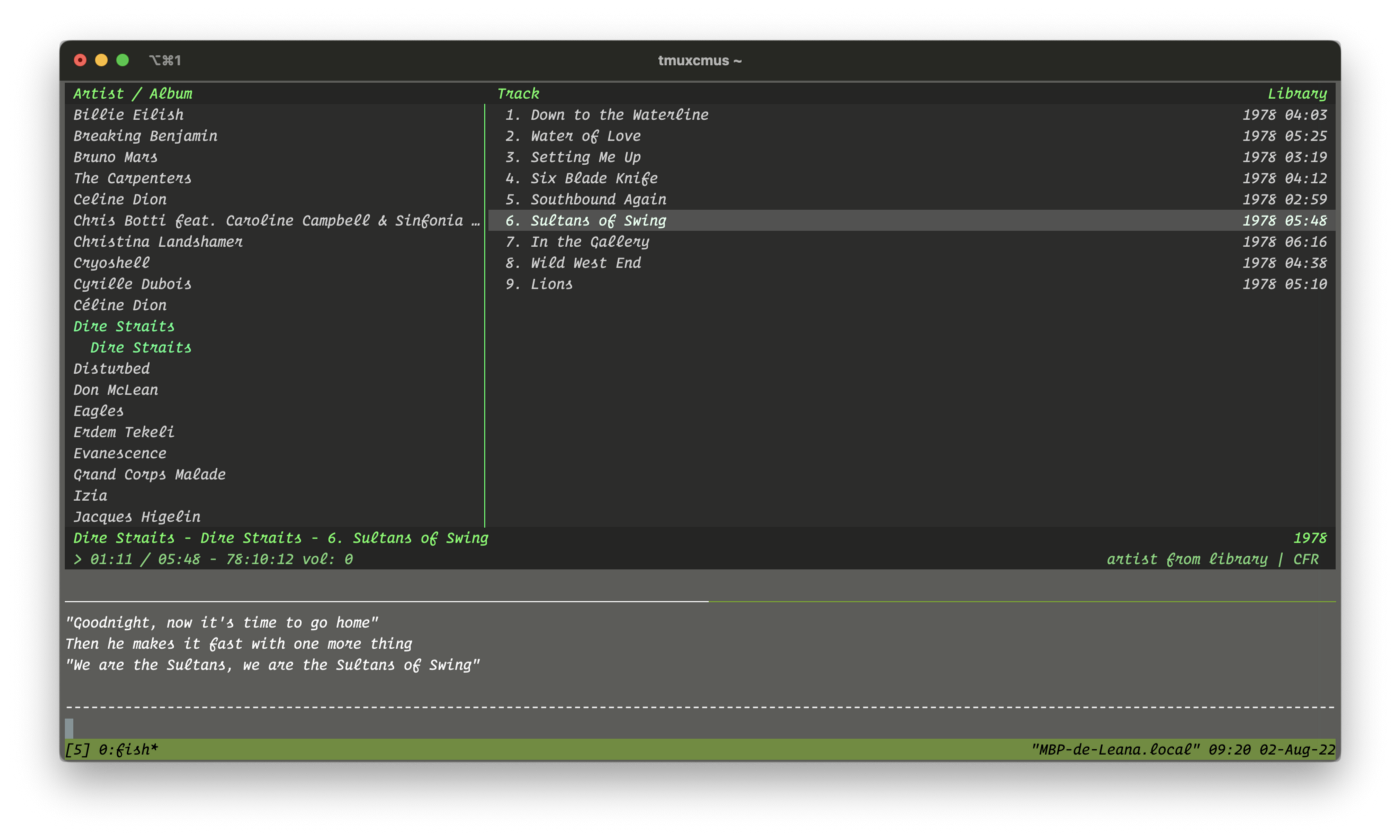This screenshot has height=840, width=1400.
Task: Click now-playing line Dire Straits - 6. Sultans of Swing
Action: coord(281,538)
